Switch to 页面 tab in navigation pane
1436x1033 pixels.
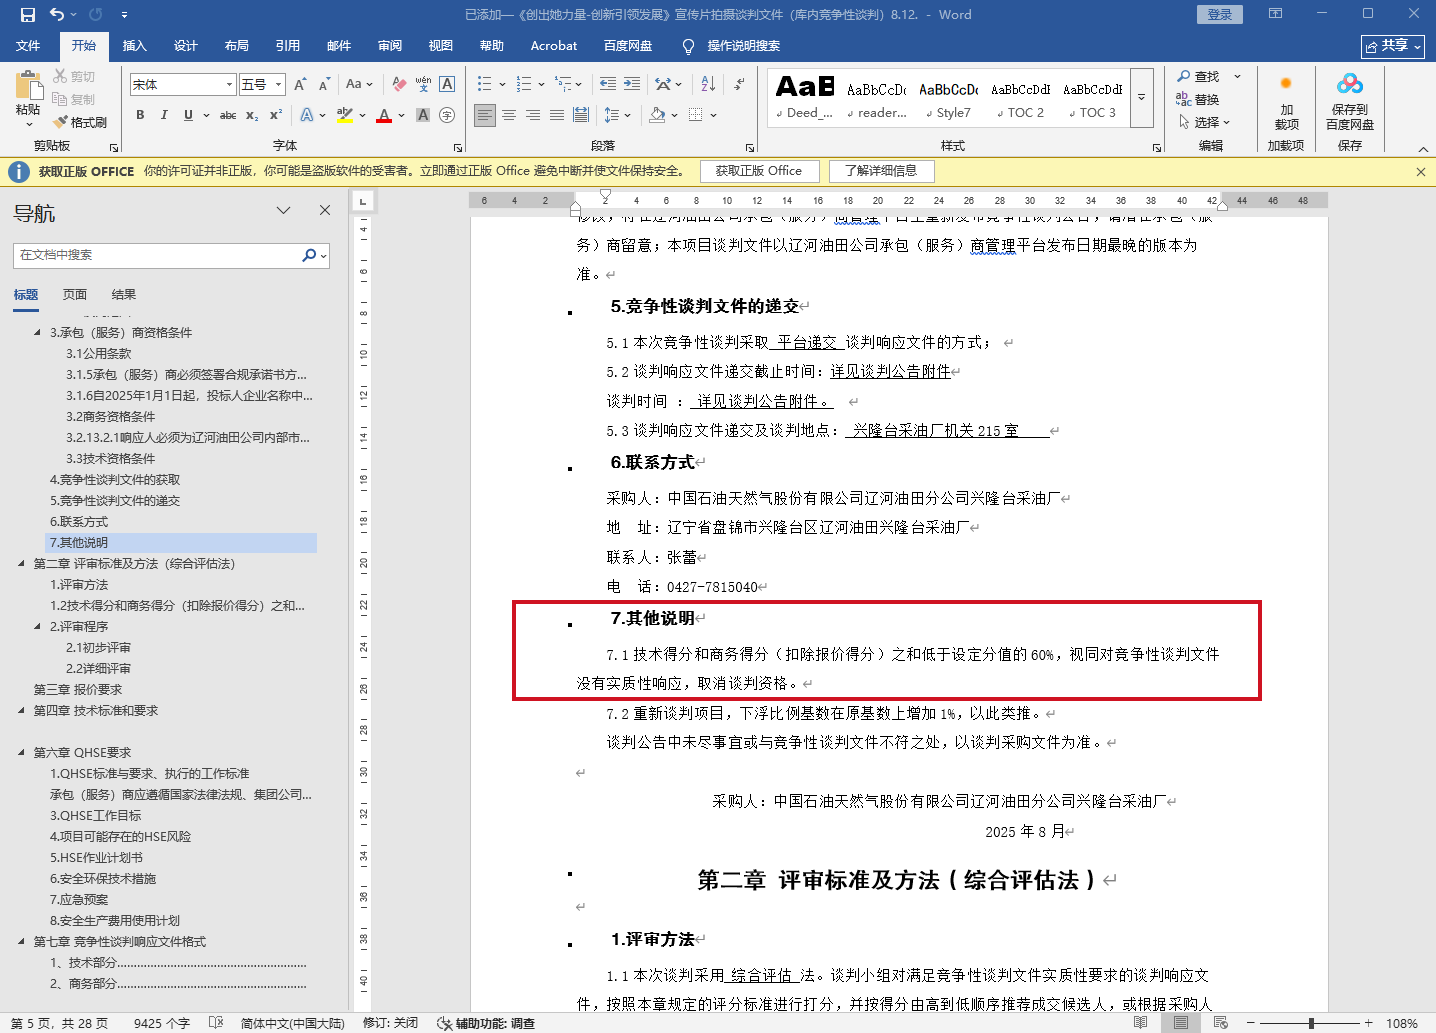click(x=75, y=294)
